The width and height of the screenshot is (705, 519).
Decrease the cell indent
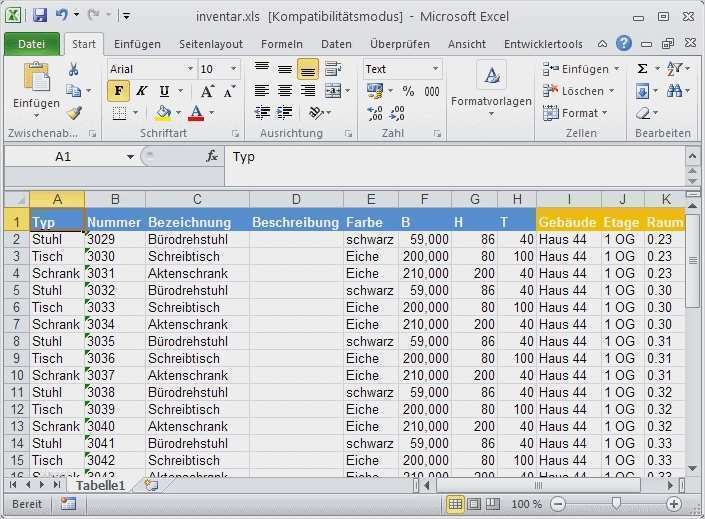point(262,112)
